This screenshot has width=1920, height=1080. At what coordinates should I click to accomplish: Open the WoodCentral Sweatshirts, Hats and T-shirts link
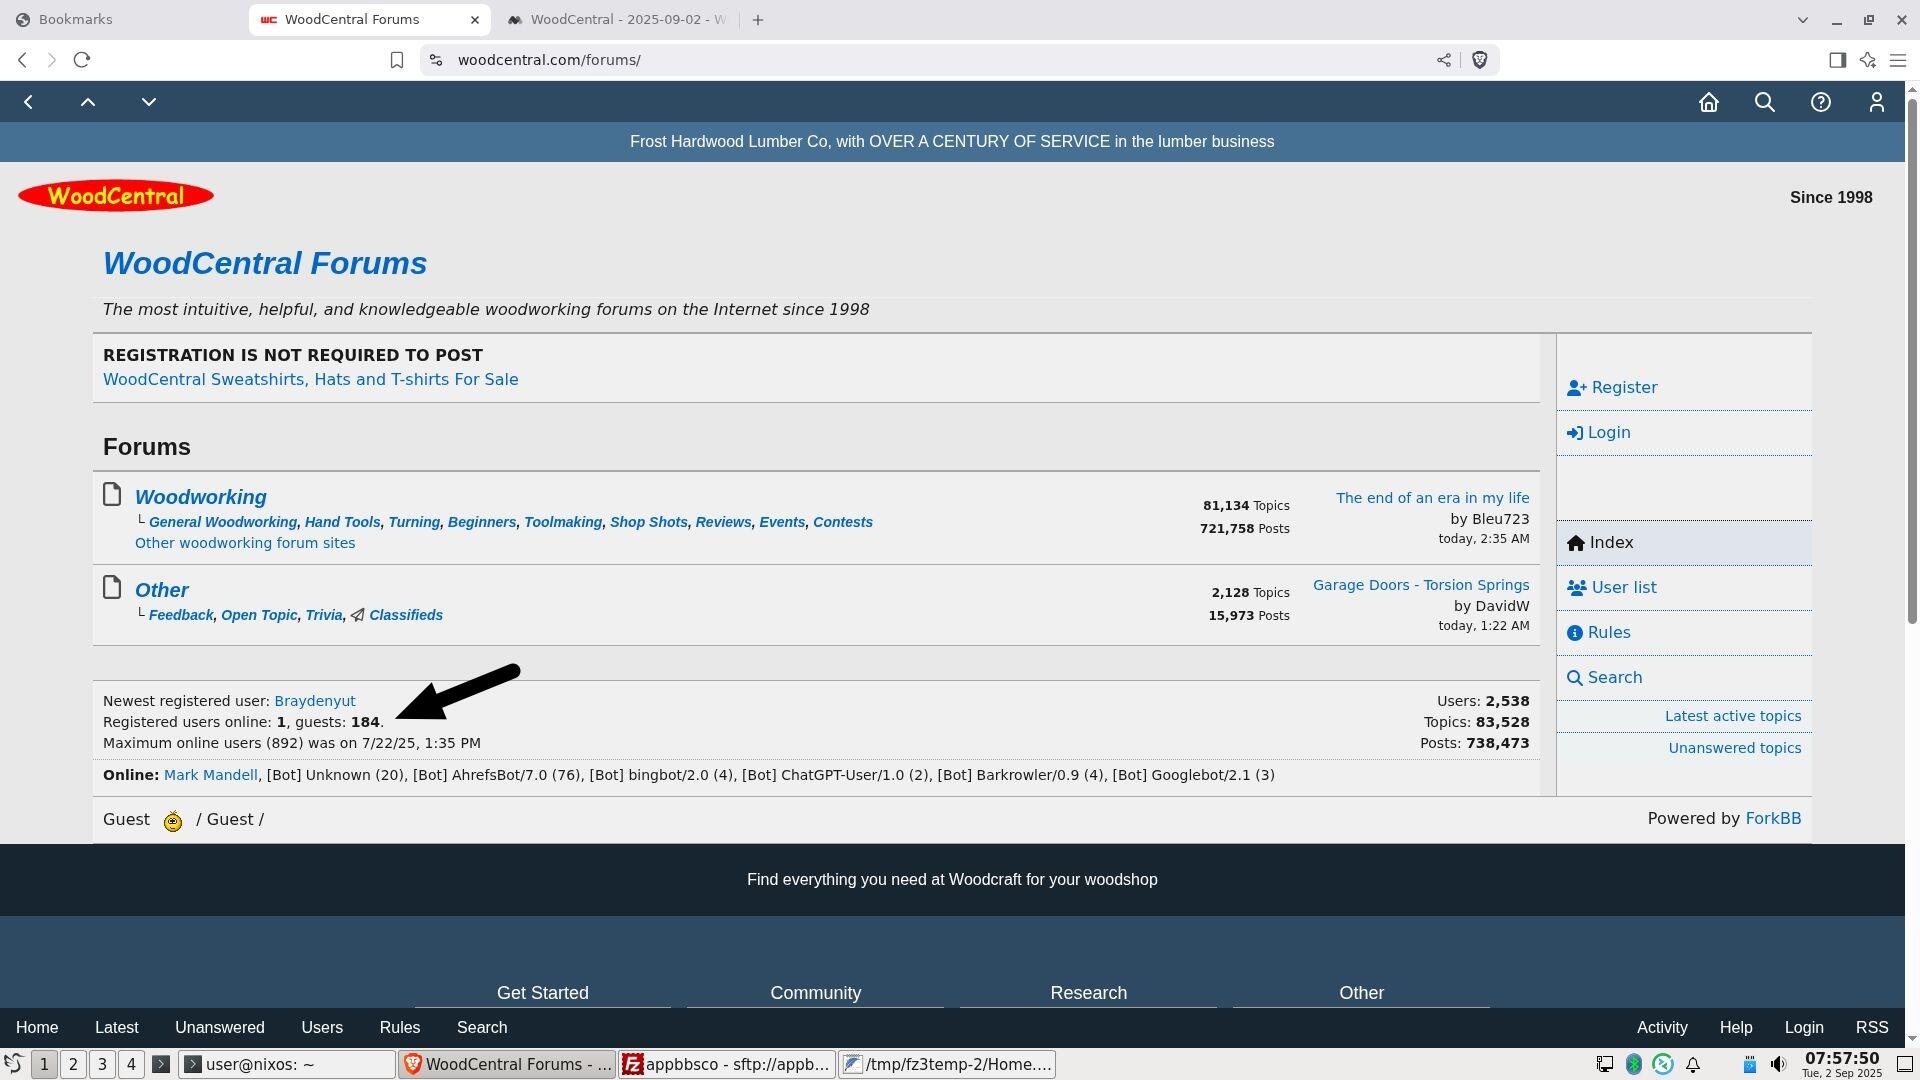click(x=310, y=380)
